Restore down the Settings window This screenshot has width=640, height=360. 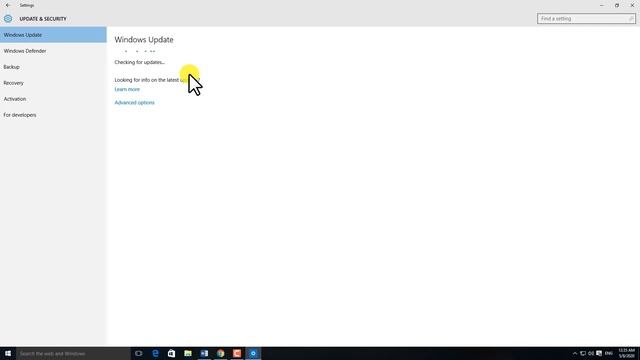click(617, 5)
